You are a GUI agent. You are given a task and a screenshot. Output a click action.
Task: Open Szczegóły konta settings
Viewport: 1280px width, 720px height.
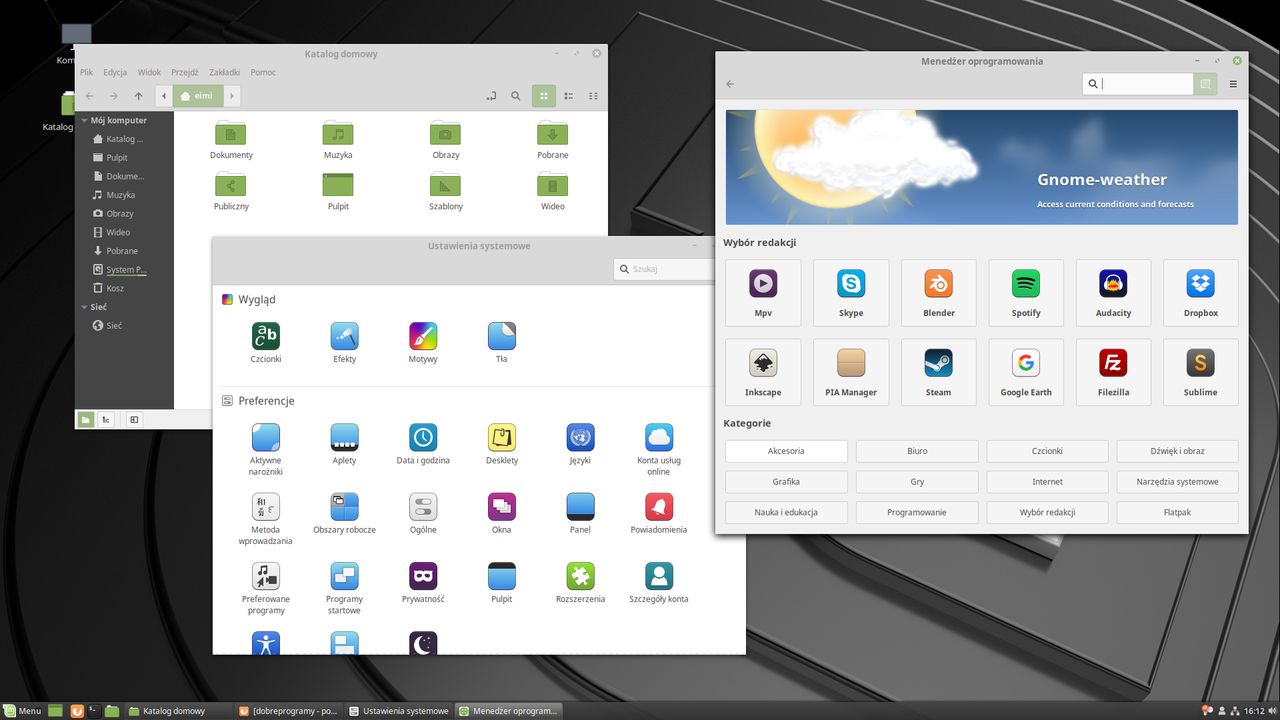point(659,576)
